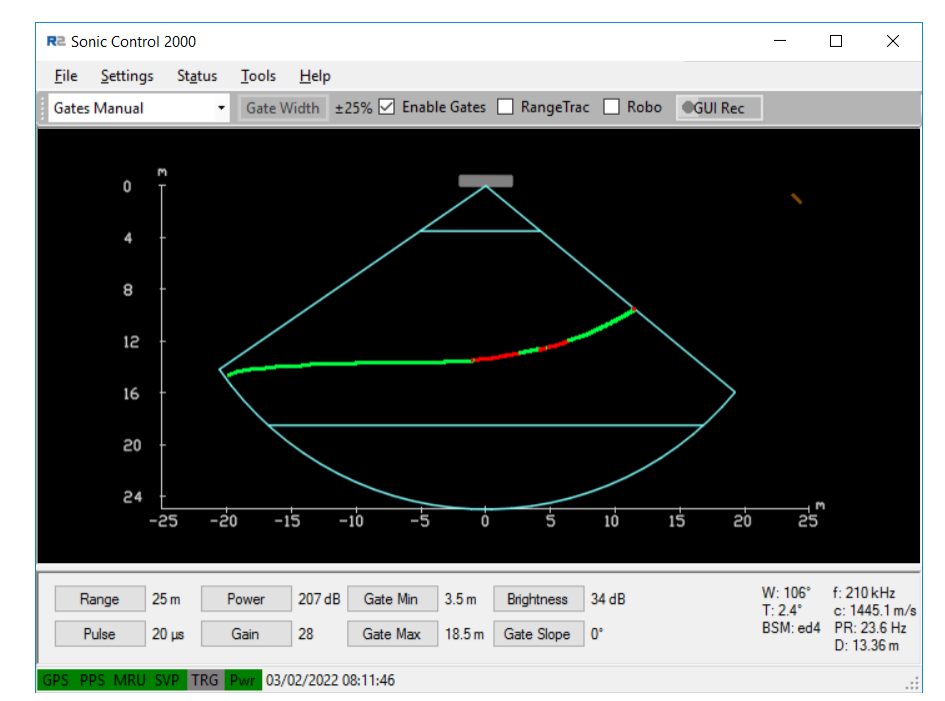The height and width of the screenshot is (701, 945).
Task: Click the PR: 23.6 Hz ping rate readout
Action: point(870,628)
